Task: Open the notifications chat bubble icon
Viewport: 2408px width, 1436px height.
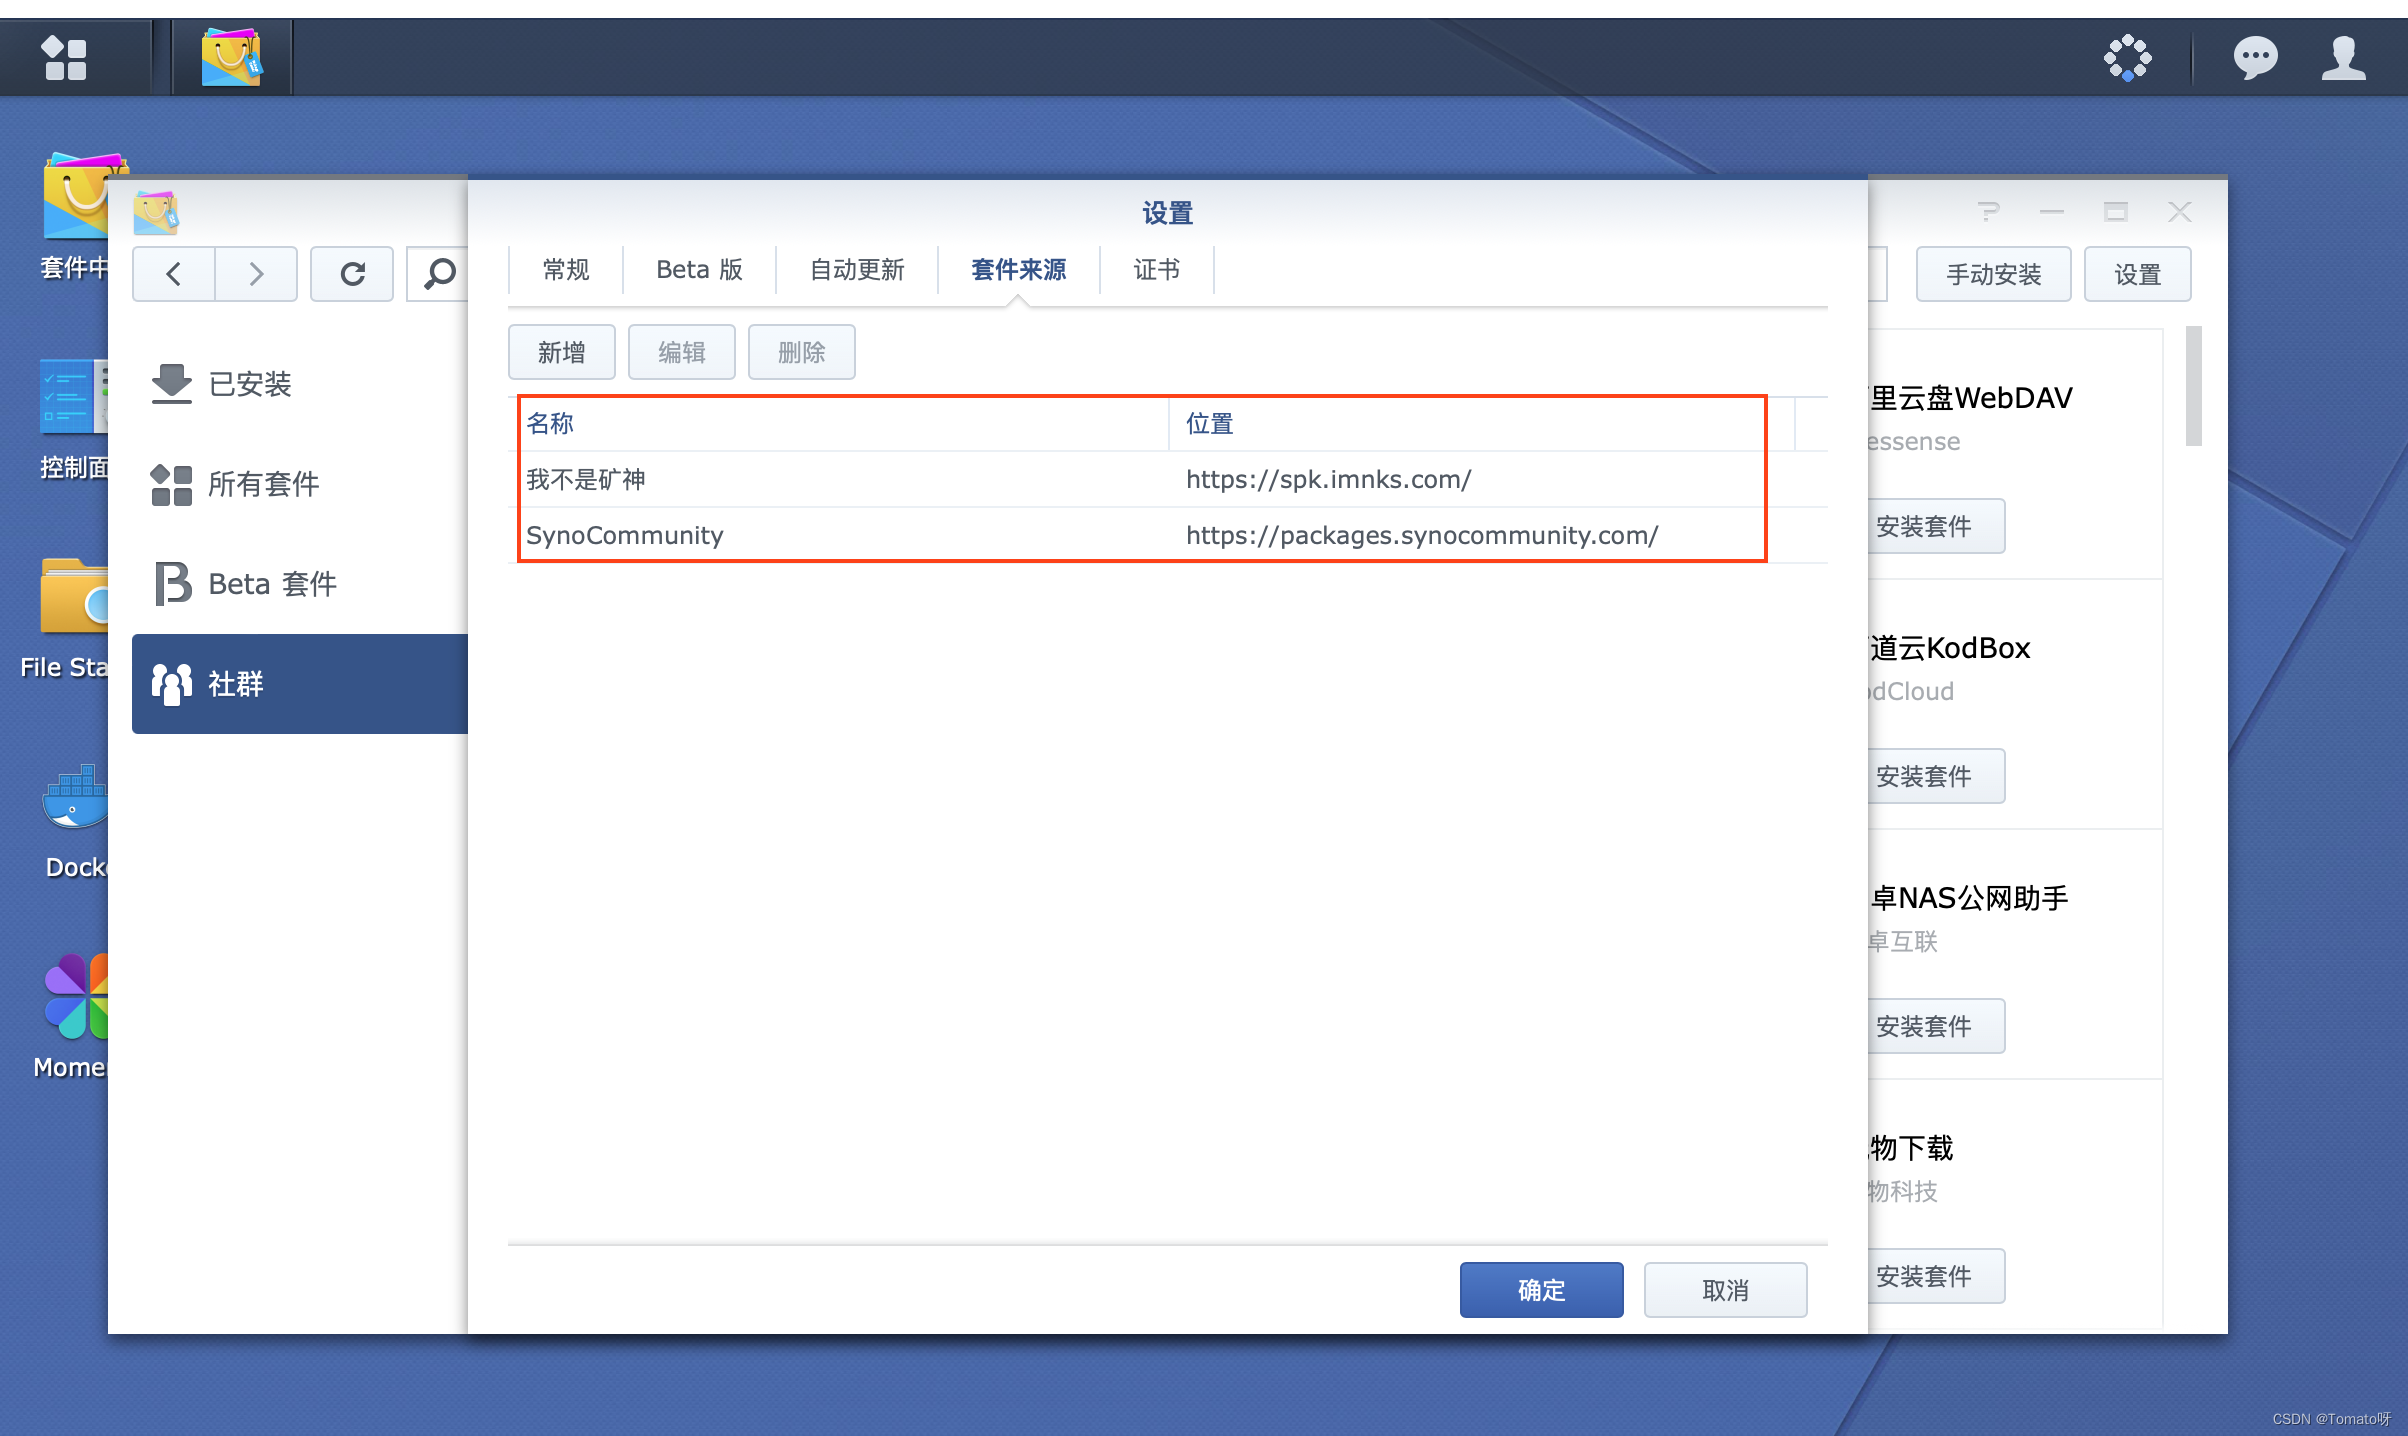Action: [x=2255, y=58]
